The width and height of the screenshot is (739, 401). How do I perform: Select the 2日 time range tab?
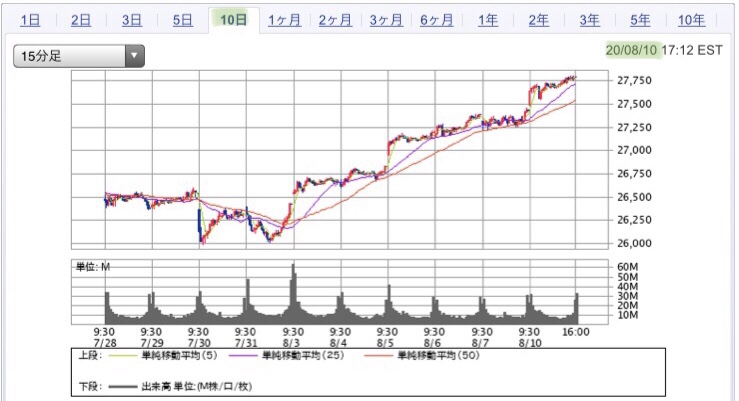(81, 20)
